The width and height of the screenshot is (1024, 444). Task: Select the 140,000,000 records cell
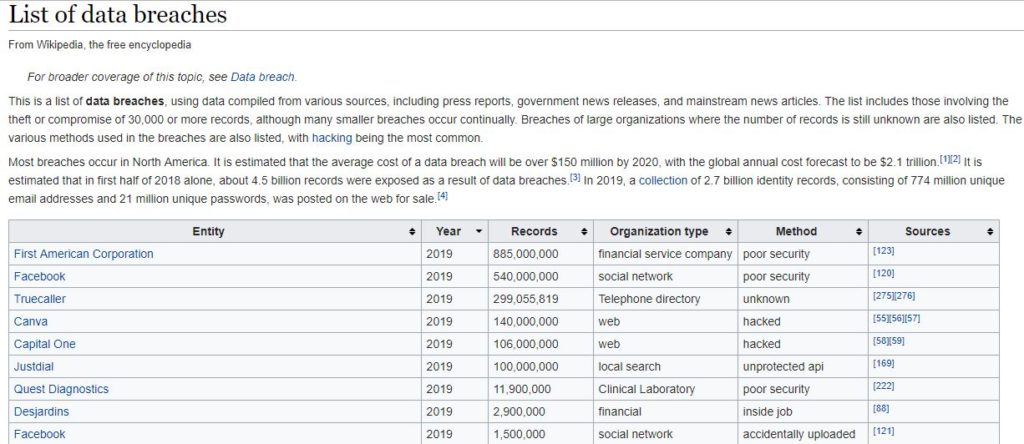tap(540, 321)
